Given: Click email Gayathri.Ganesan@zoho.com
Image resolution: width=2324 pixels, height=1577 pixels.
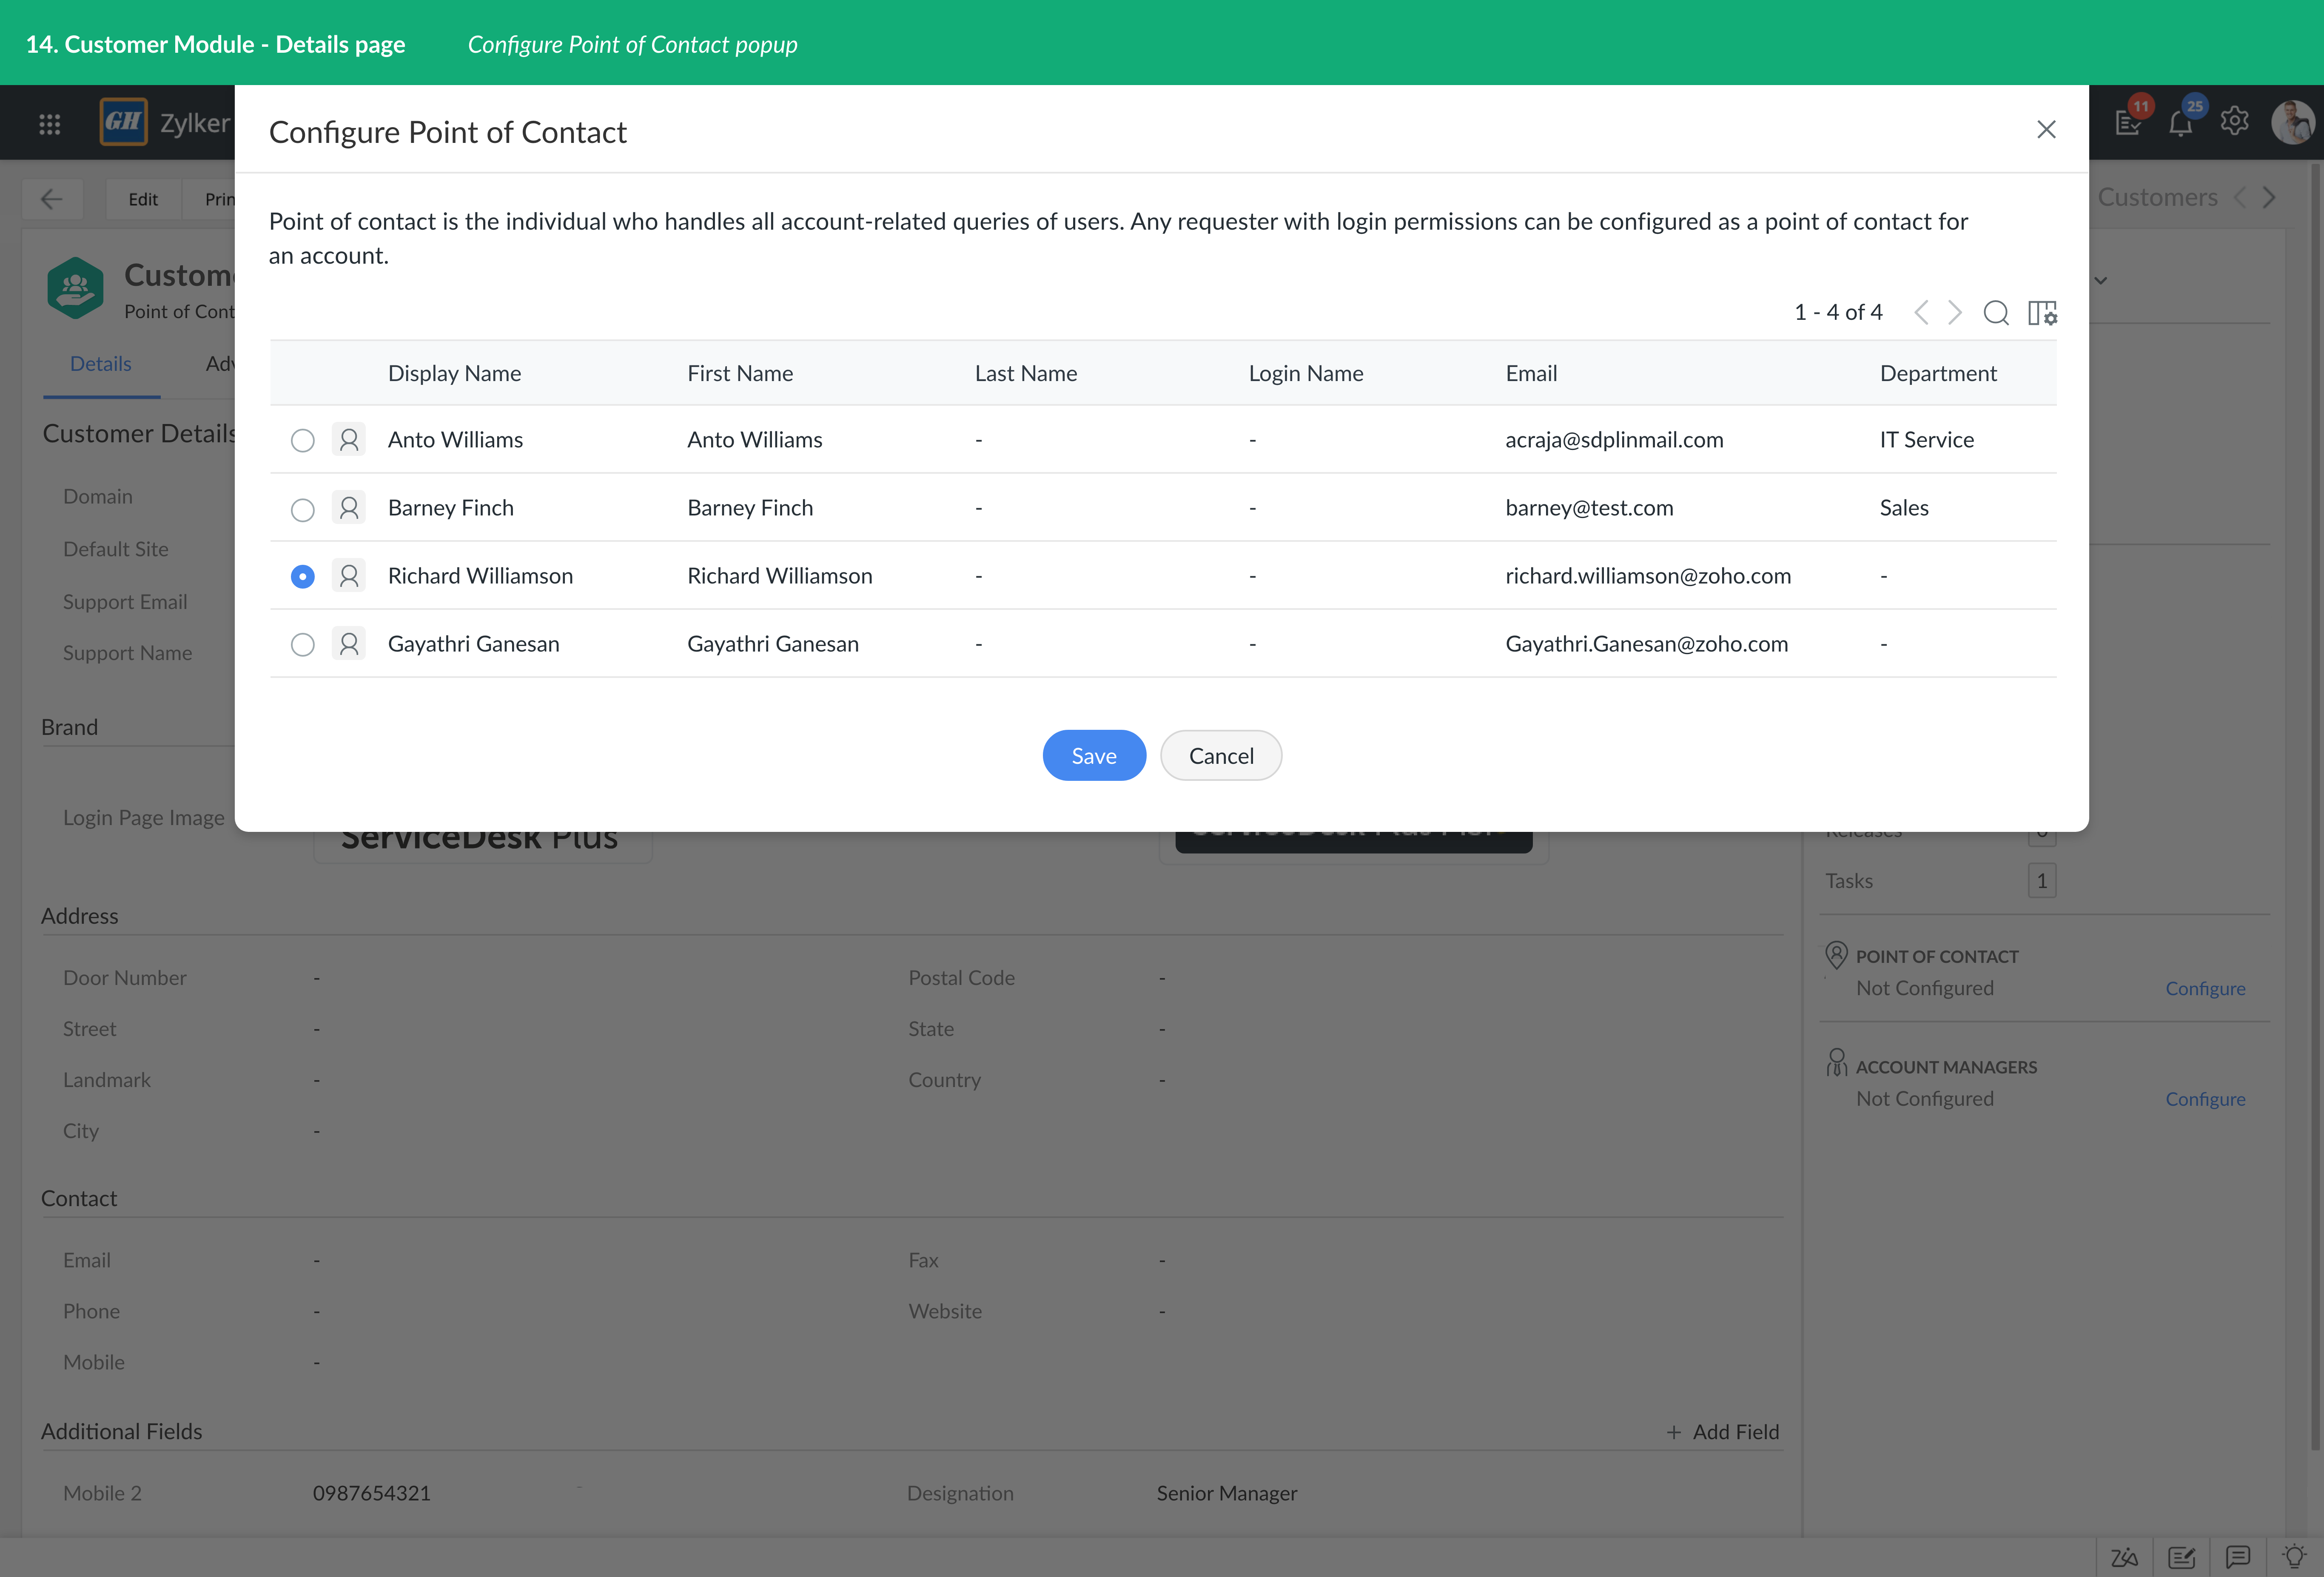Looking at the screenshot, I should (1647, 644).
